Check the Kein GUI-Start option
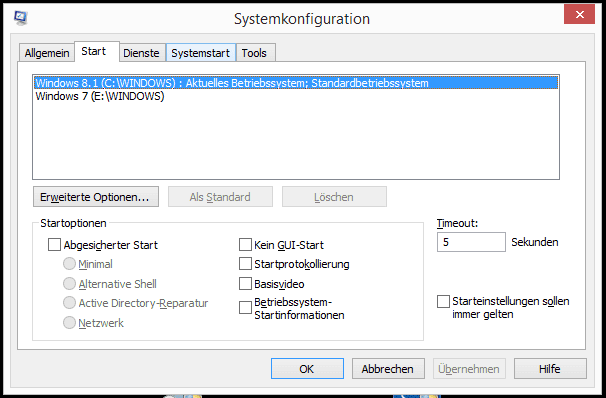This screenshot has height=398, width=606. (245, 245)
